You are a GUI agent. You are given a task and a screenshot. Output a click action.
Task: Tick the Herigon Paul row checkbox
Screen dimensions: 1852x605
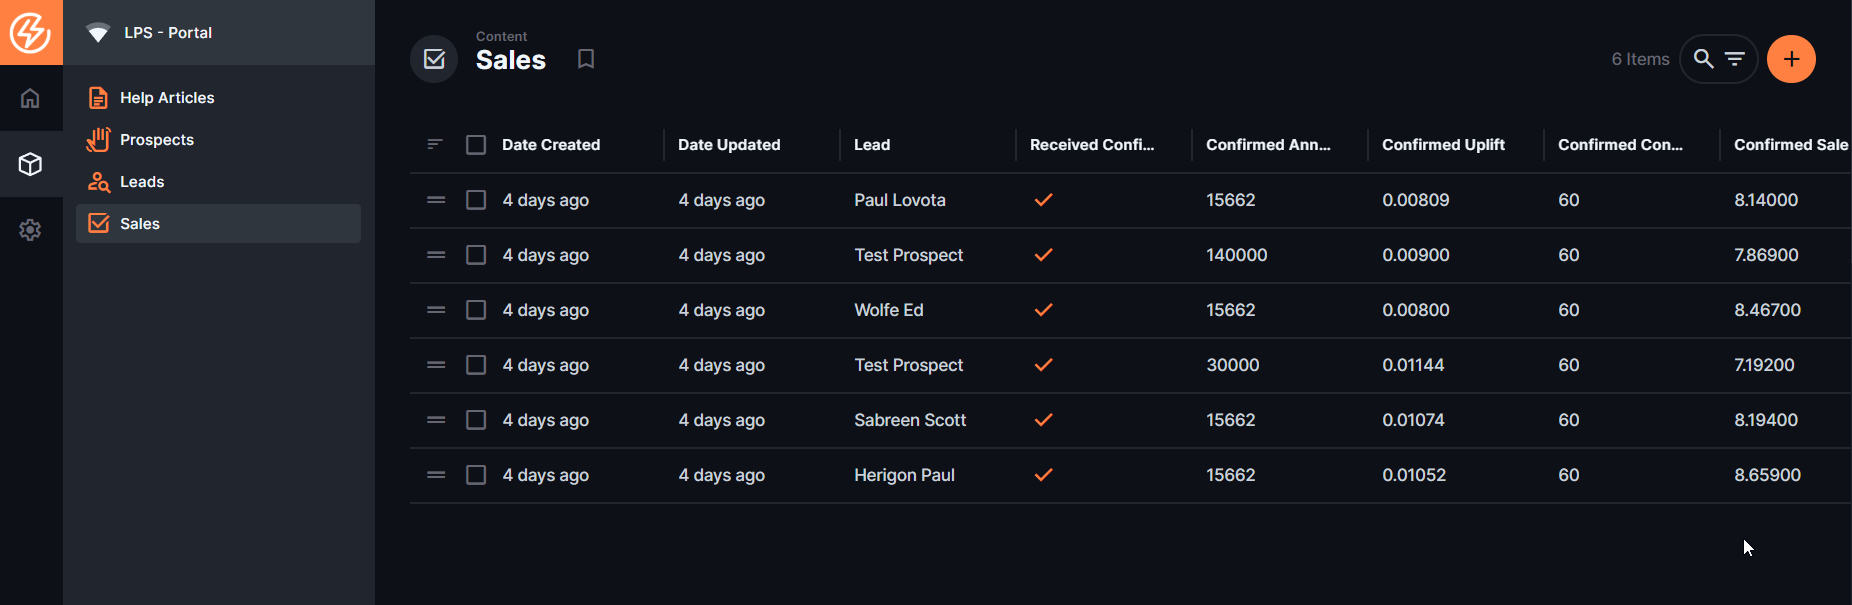[476, 475]
